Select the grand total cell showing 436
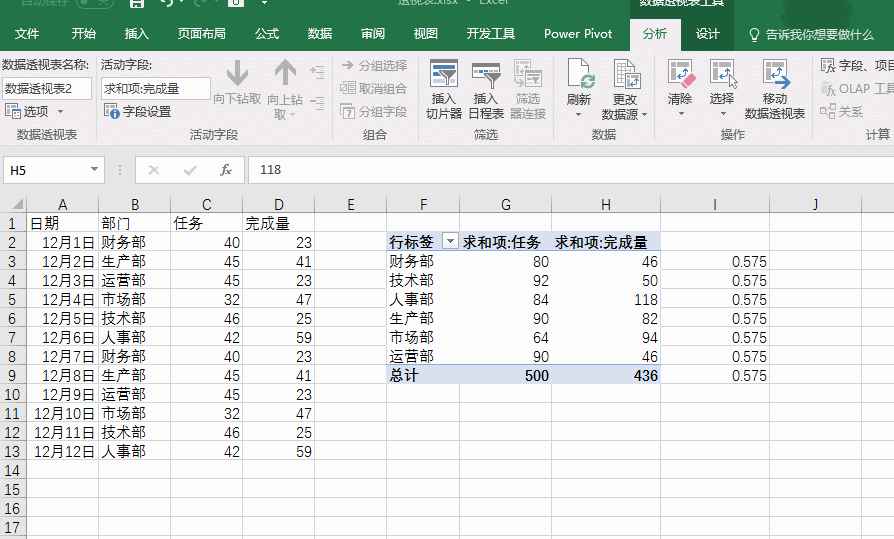The image size is (894, 539). 605,375
